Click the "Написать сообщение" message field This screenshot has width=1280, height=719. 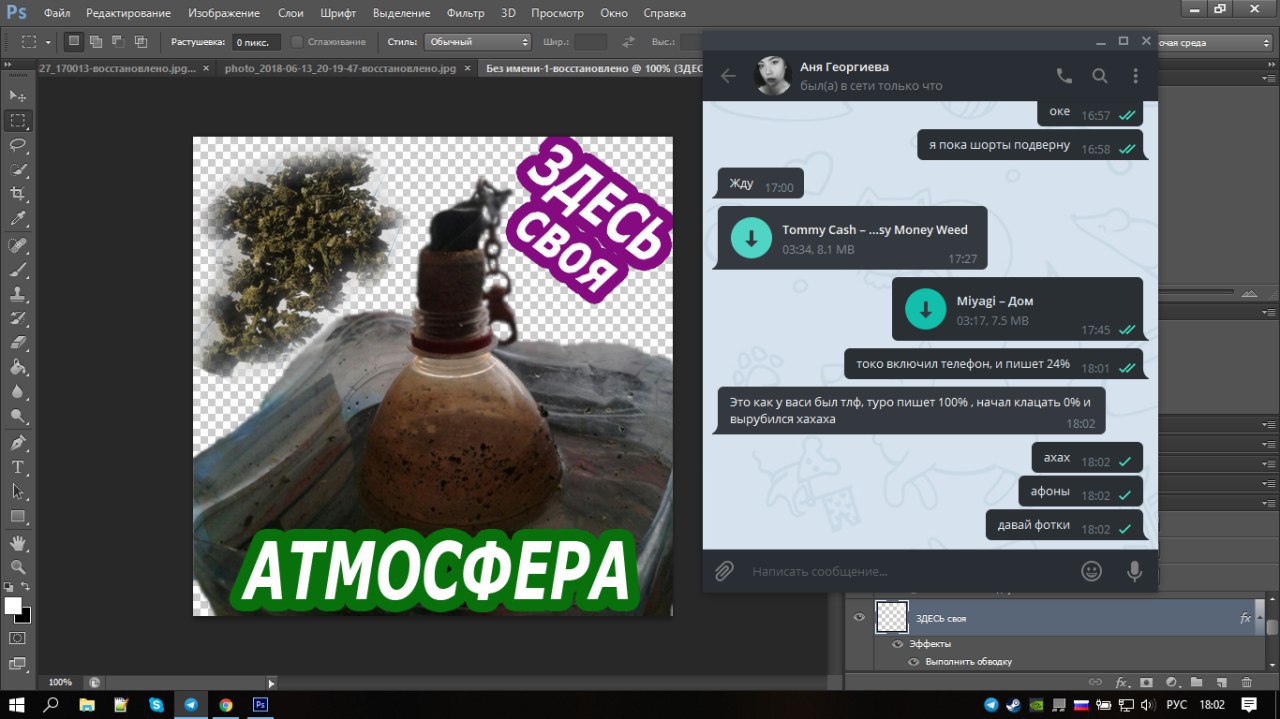pos(900,571)
